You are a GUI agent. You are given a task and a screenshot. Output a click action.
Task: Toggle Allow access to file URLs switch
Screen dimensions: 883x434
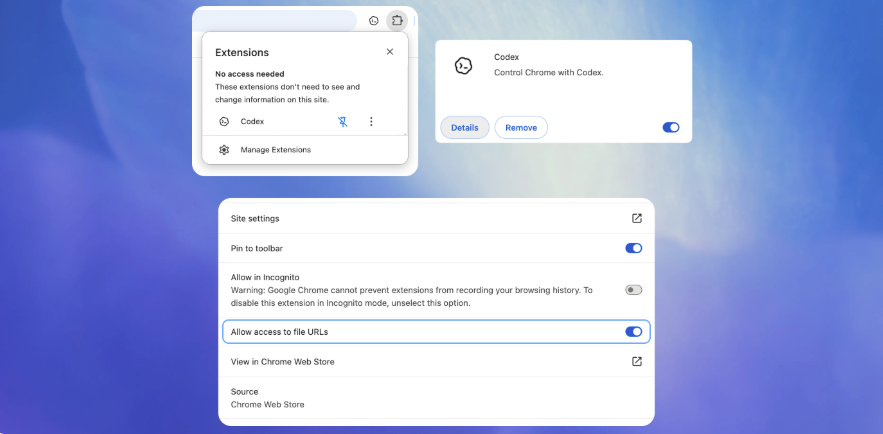[x=634, y=332]
